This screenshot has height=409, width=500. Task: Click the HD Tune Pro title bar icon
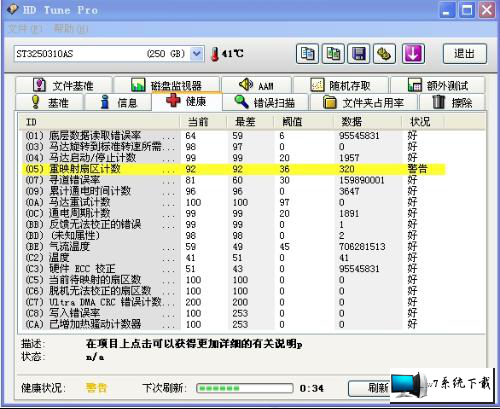pos(13,9)
